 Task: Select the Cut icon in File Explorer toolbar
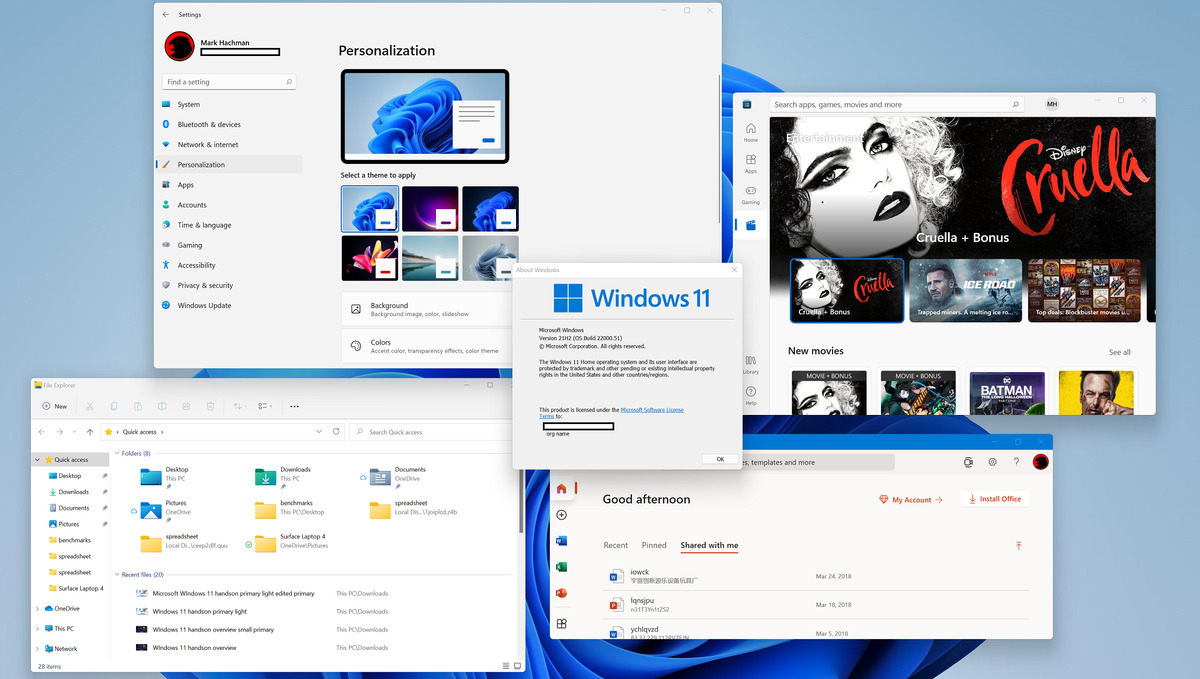[x=89, y=406]
